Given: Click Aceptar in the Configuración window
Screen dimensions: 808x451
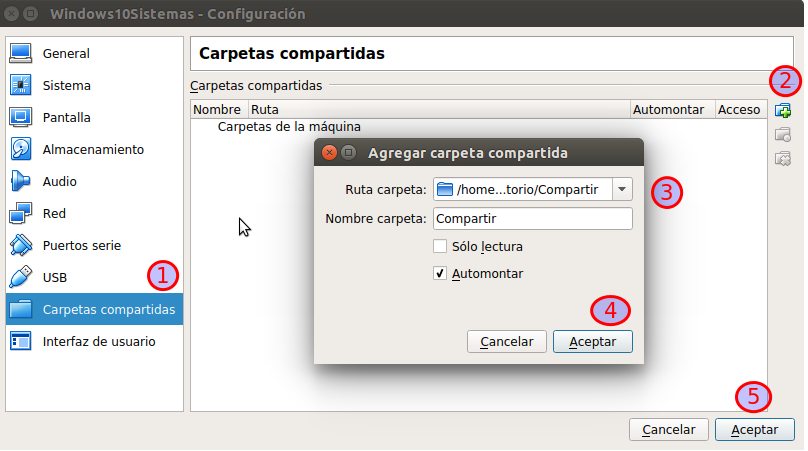Looking at the screenshot, I should [754, 429].
